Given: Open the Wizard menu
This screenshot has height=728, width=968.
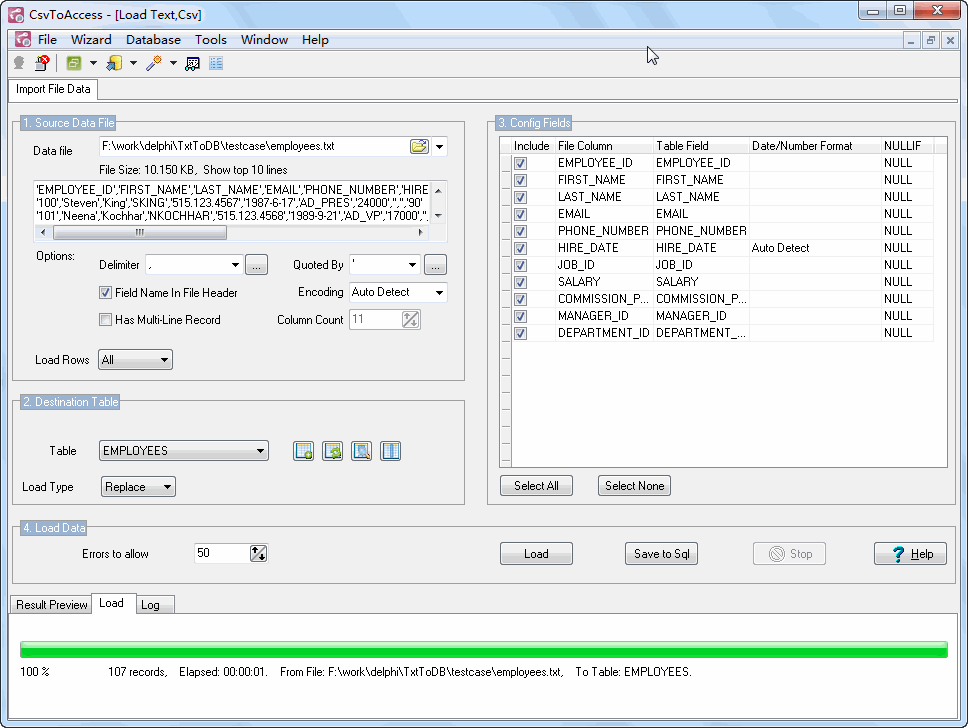Looking at the screenshot, I should point(91,40).
